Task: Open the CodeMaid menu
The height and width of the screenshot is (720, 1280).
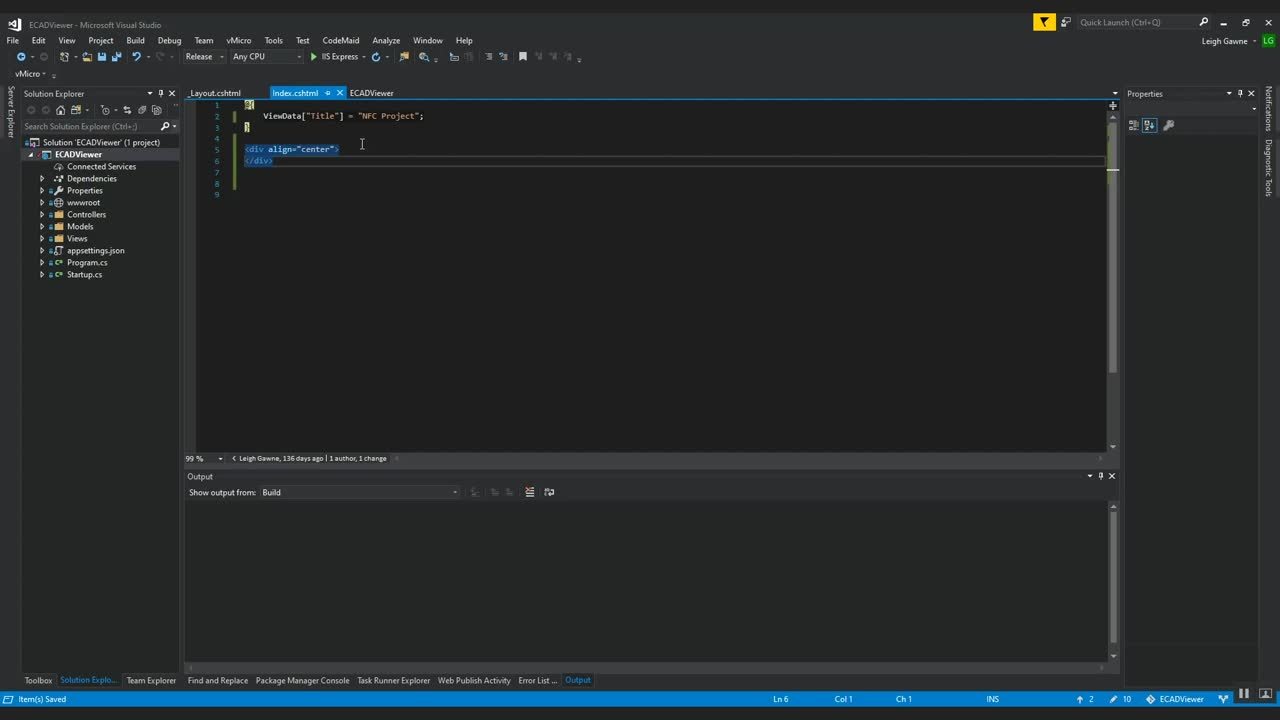Action: click(340, 40)
